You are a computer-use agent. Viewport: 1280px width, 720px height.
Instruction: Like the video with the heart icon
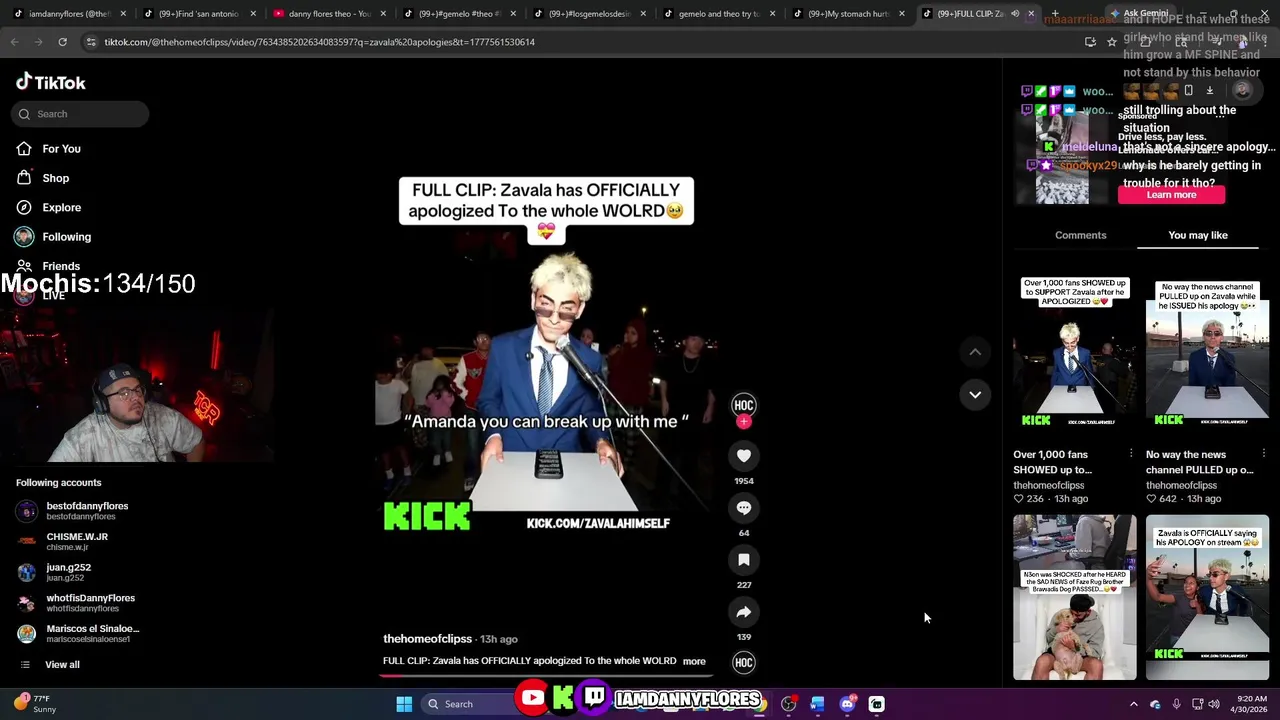tap(744, 456)
